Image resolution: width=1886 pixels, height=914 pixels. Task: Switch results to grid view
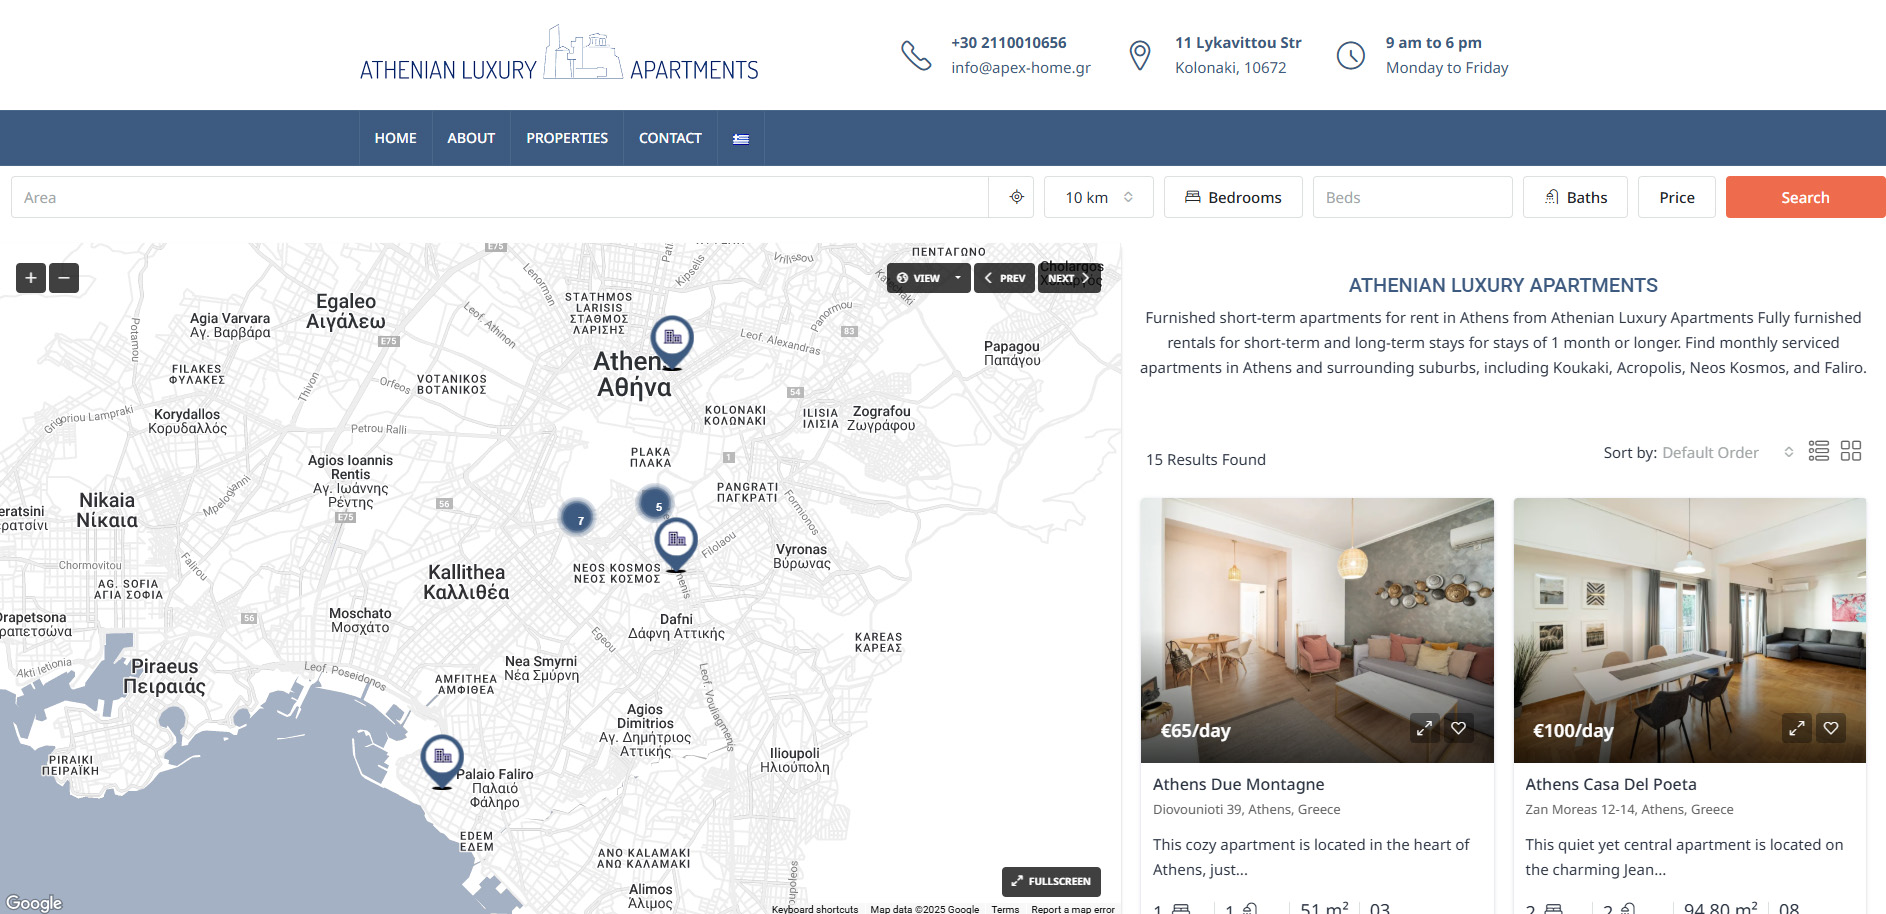click(1850, 451)
